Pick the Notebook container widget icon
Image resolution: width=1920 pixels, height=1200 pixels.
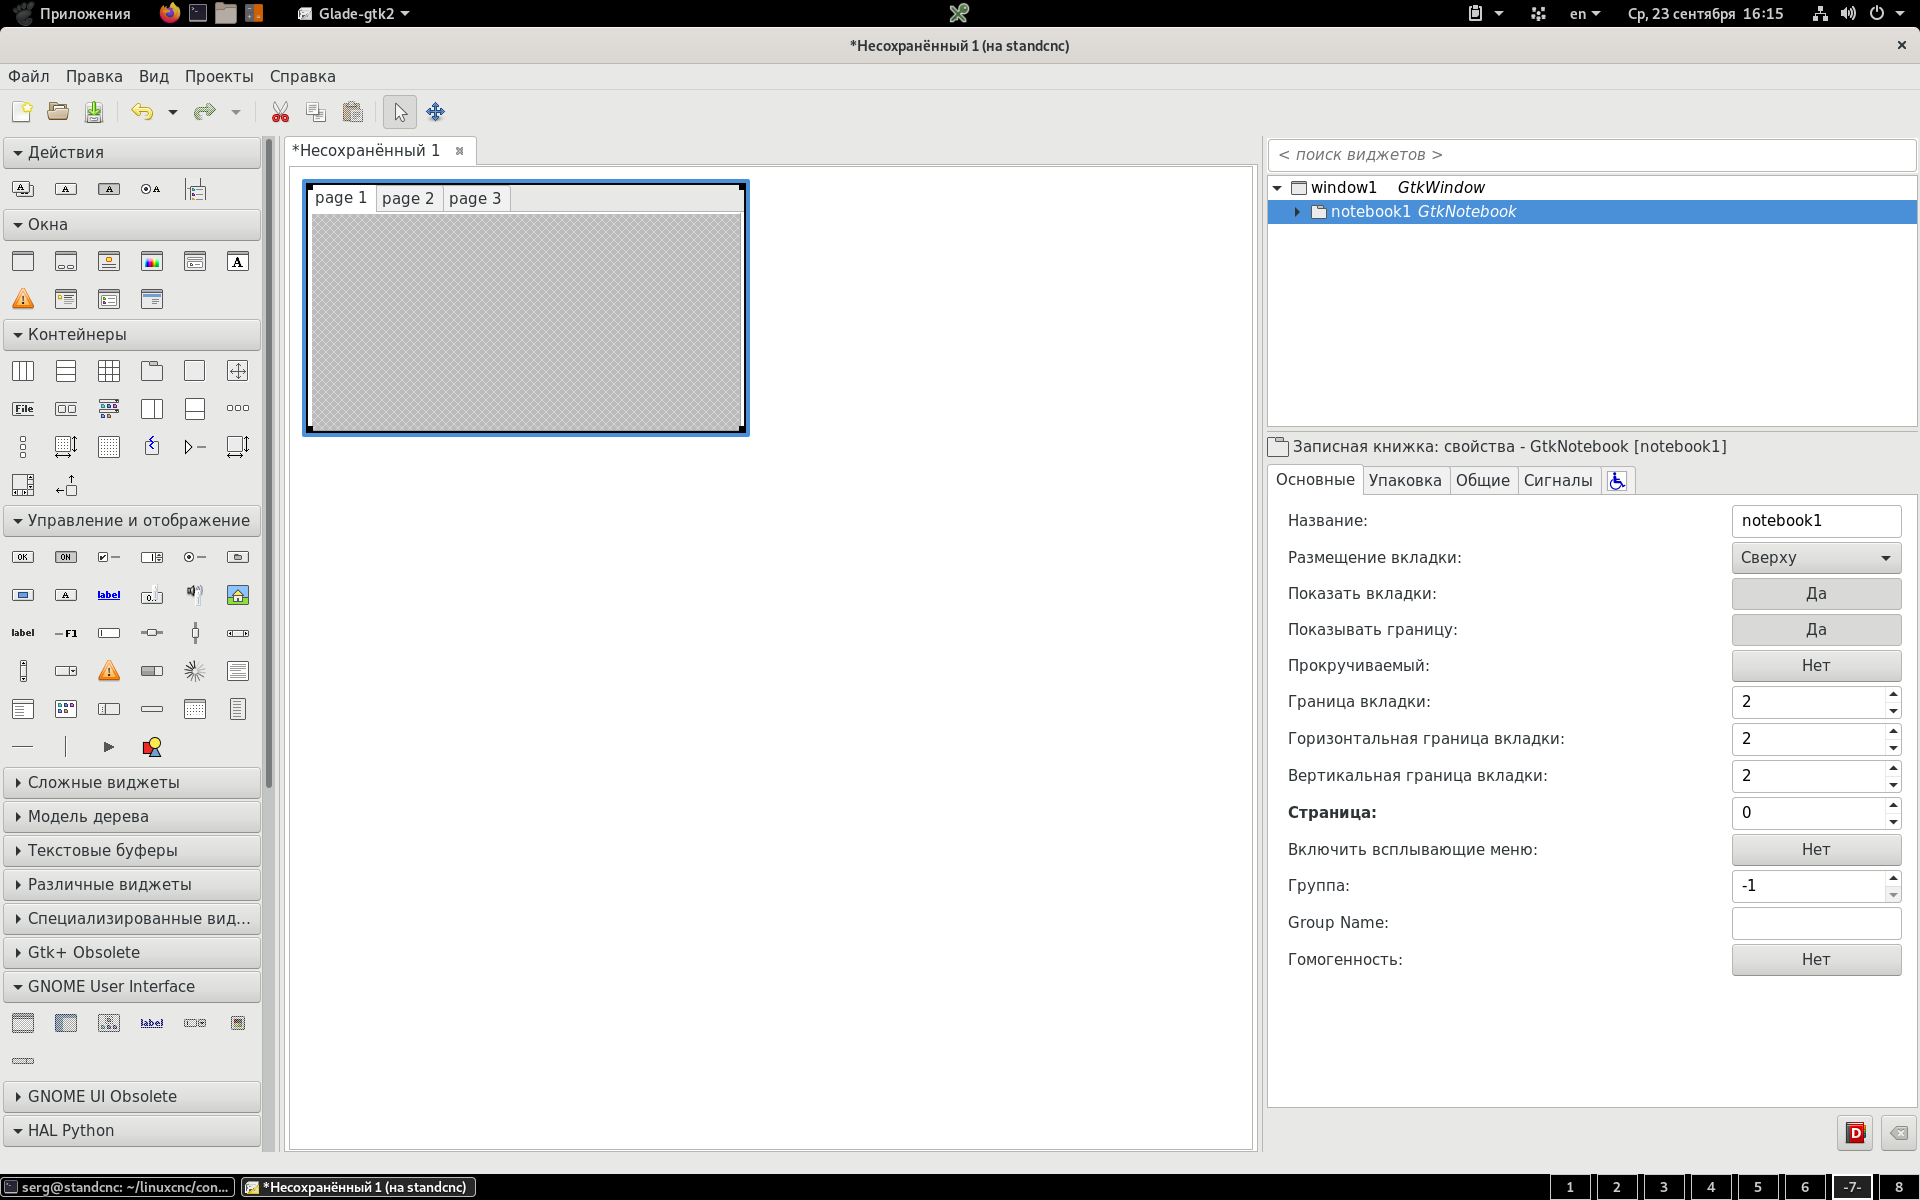[x=152, y=371]
